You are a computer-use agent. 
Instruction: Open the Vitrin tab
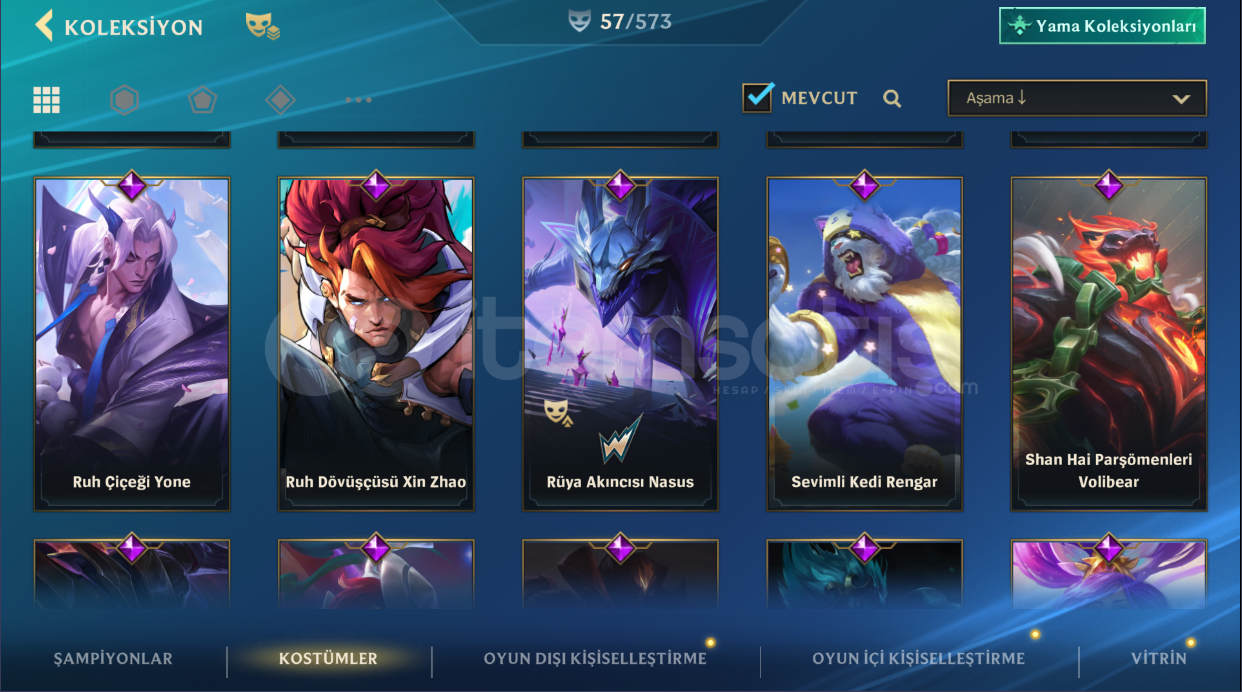[1159, 659]
